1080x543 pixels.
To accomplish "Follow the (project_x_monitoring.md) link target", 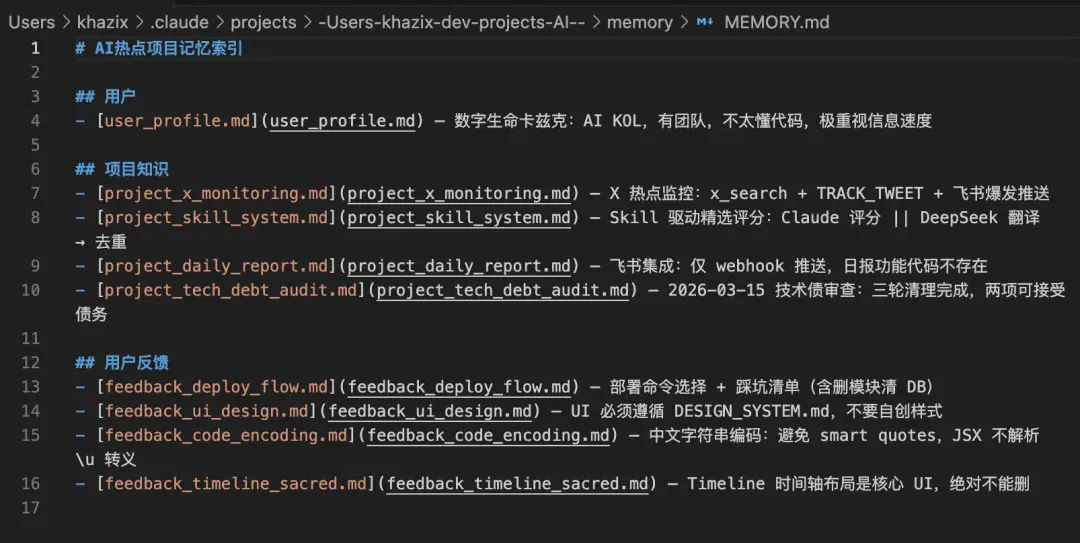I will tap(459, 194).
